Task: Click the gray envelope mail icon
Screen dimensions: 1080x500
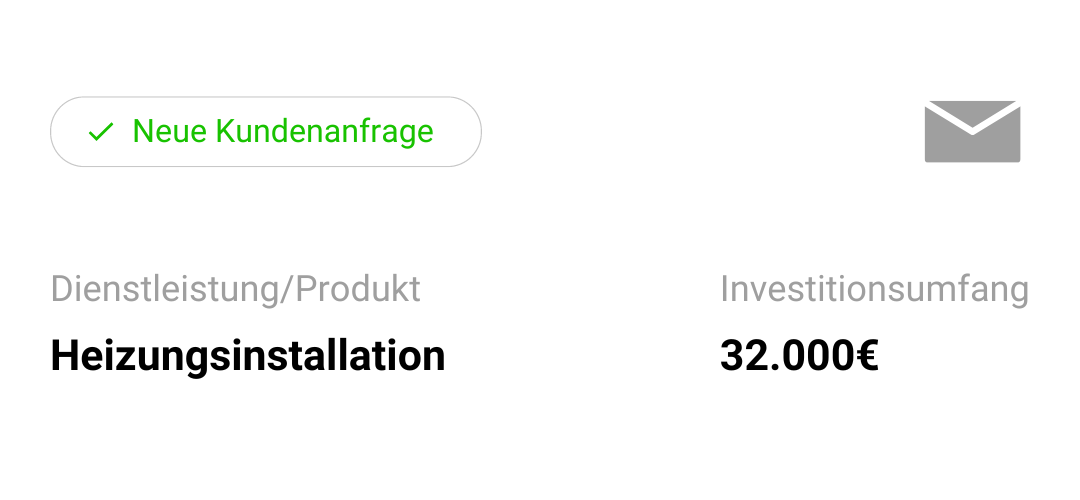Action: (972, 132)
